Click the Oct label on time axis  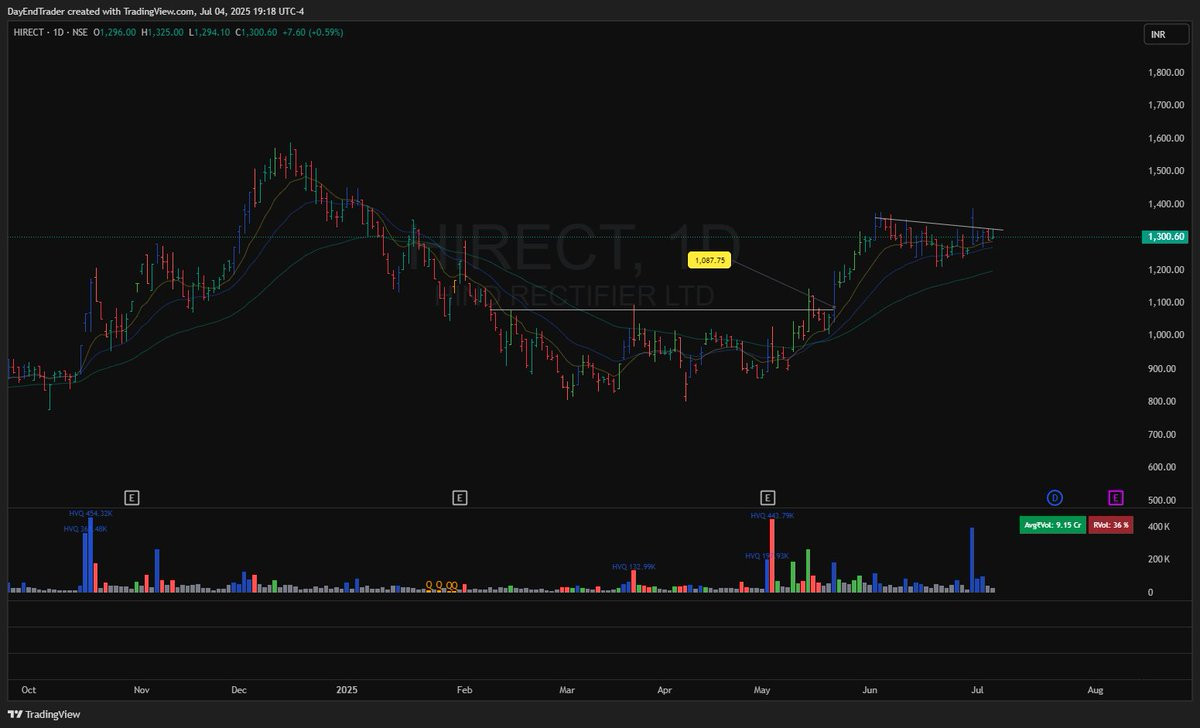(28, 690)
